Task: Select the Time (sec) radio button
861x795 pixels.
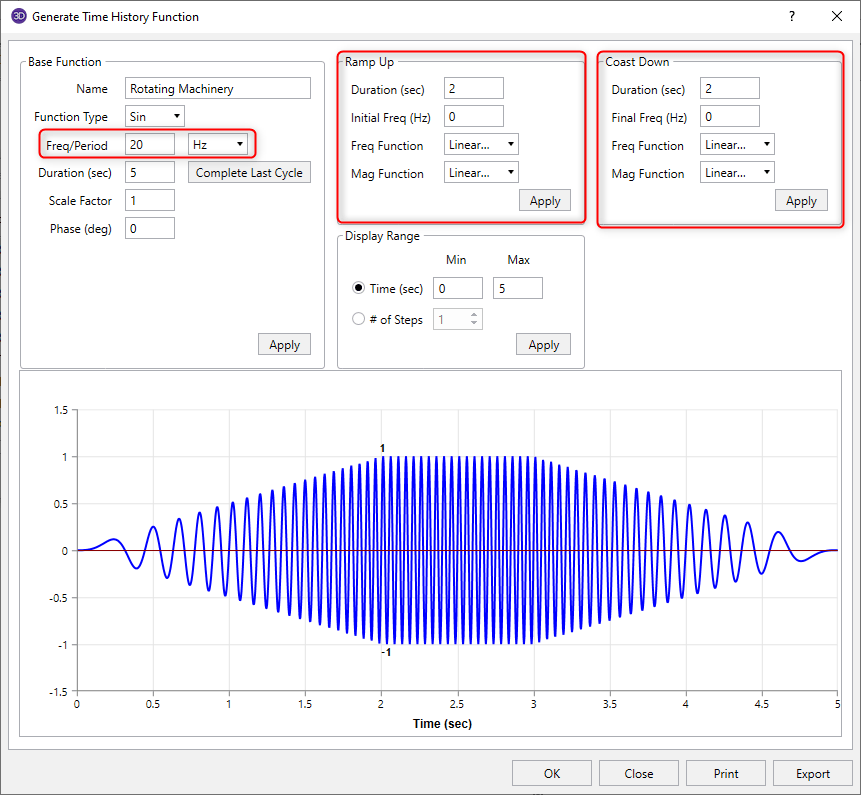Action: [359, 289]
